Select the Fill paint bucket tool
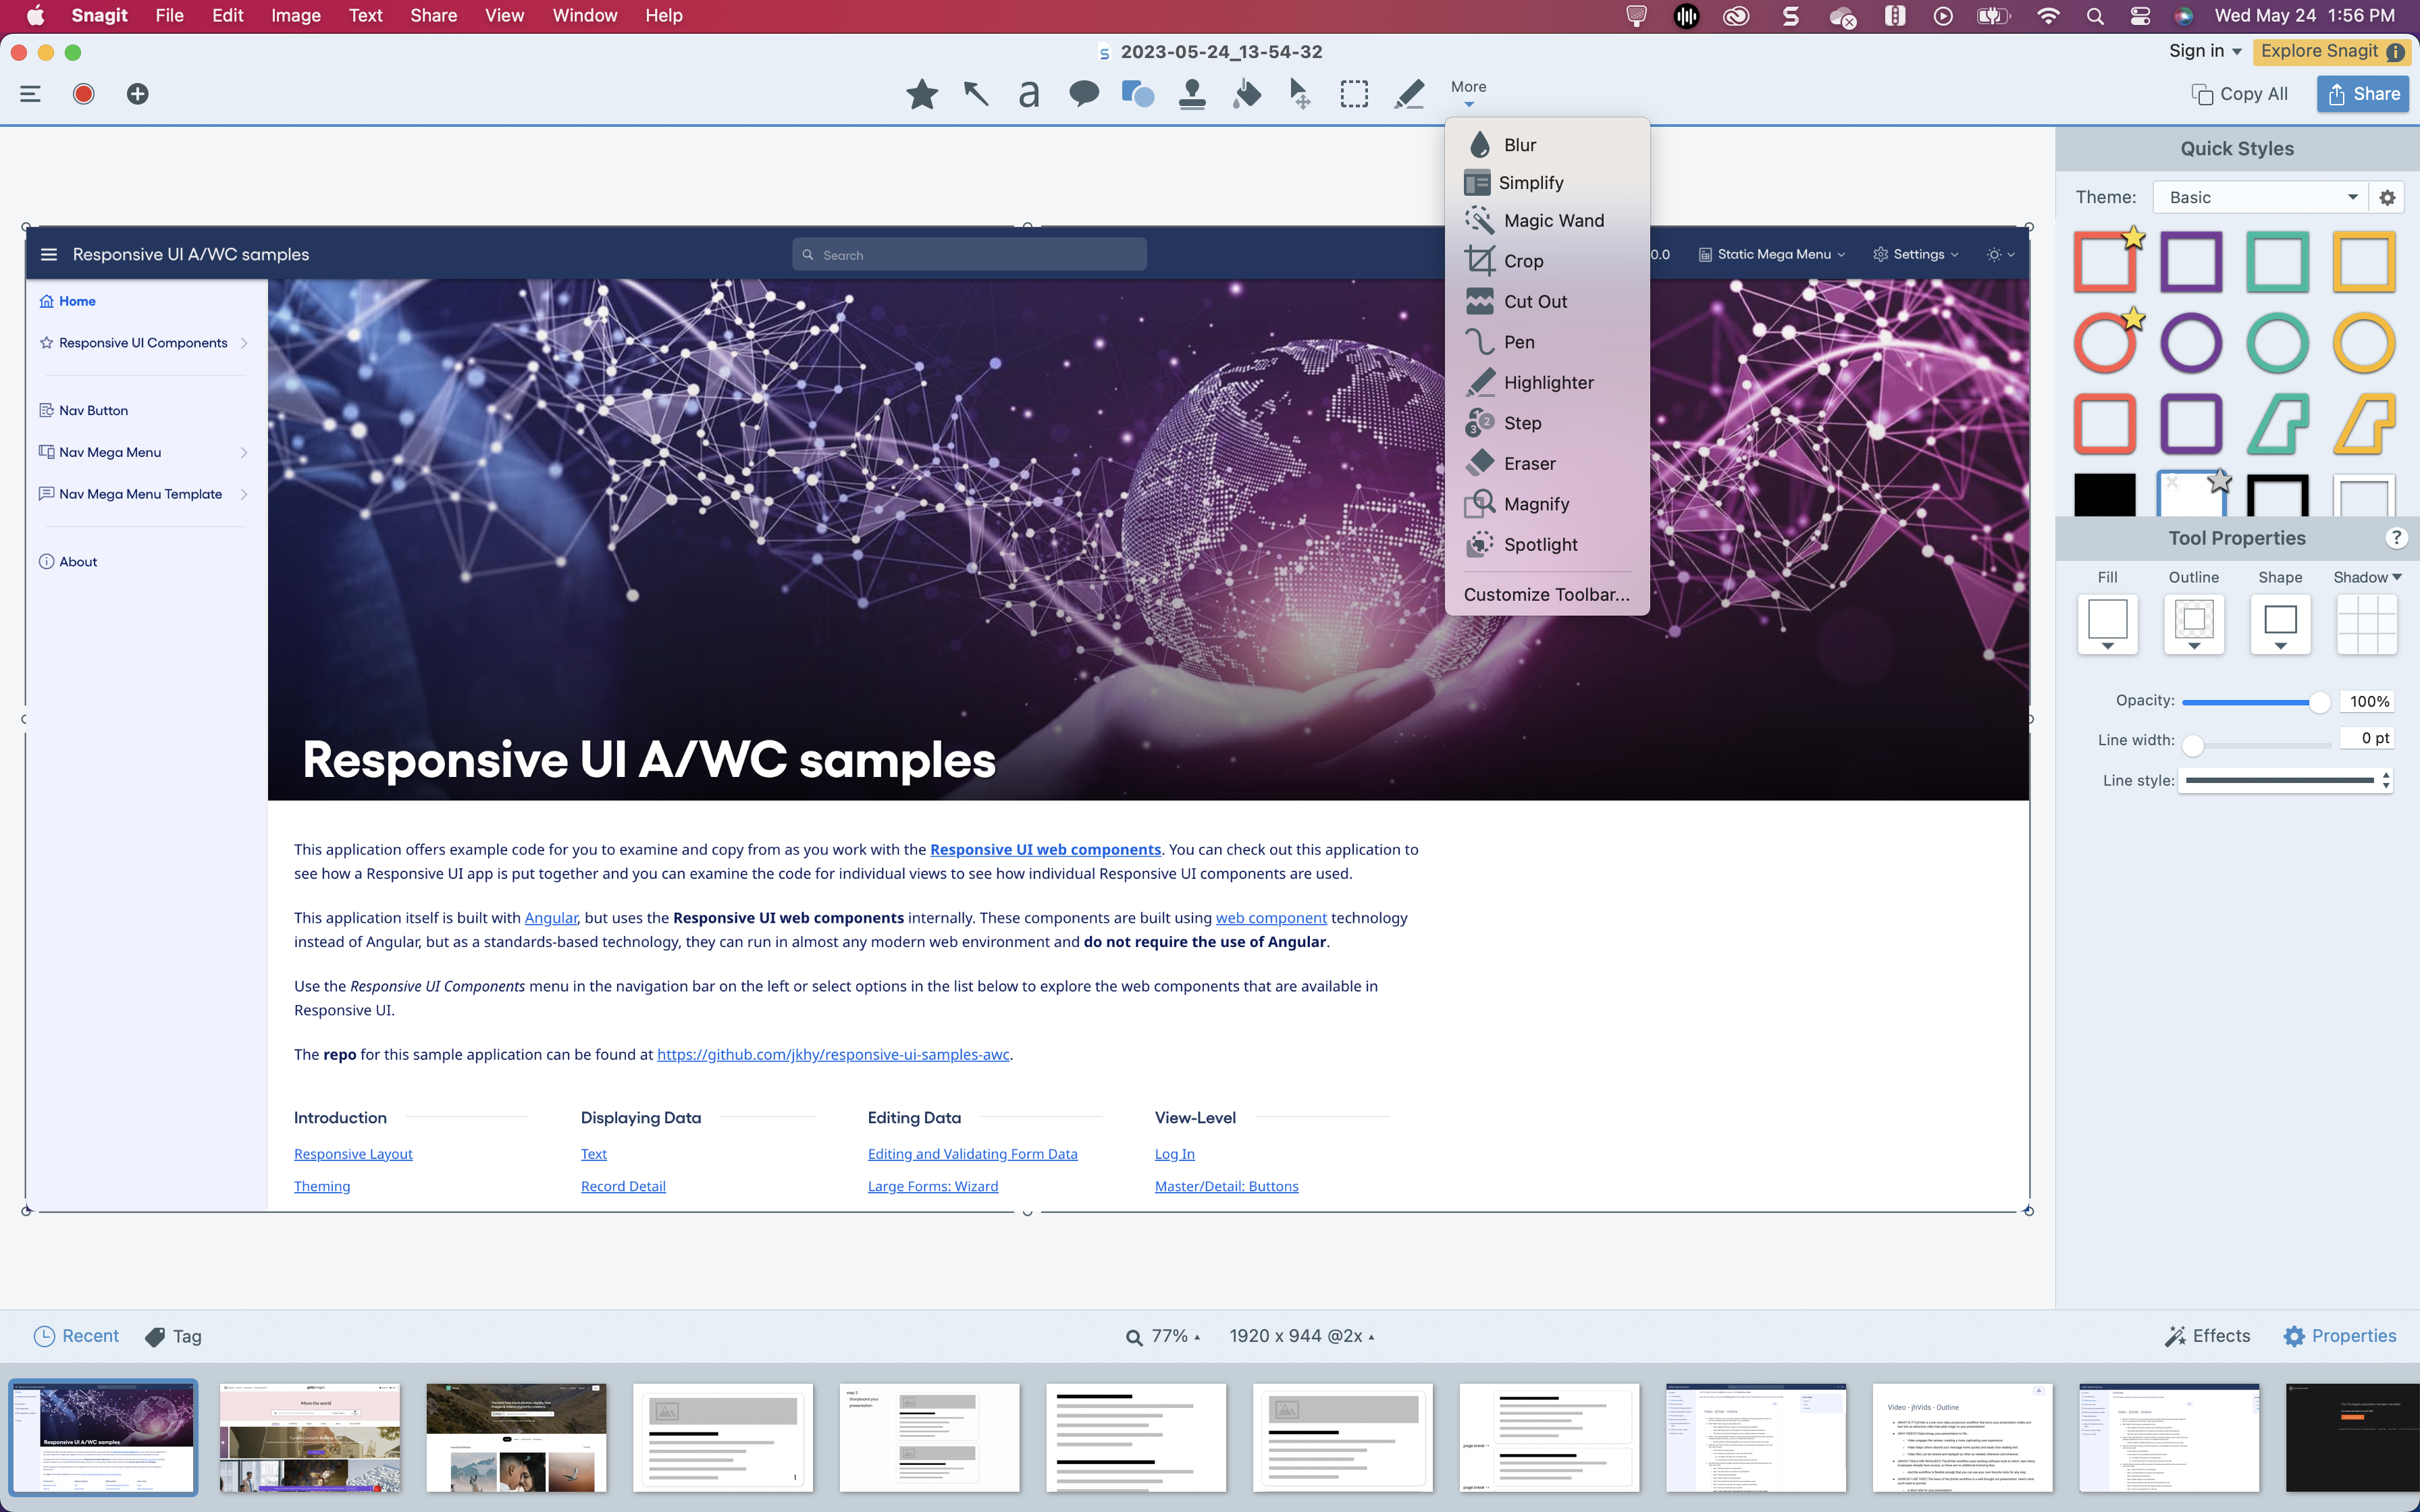The height and width of the screenshot is (1512, 2420). 1246,94
